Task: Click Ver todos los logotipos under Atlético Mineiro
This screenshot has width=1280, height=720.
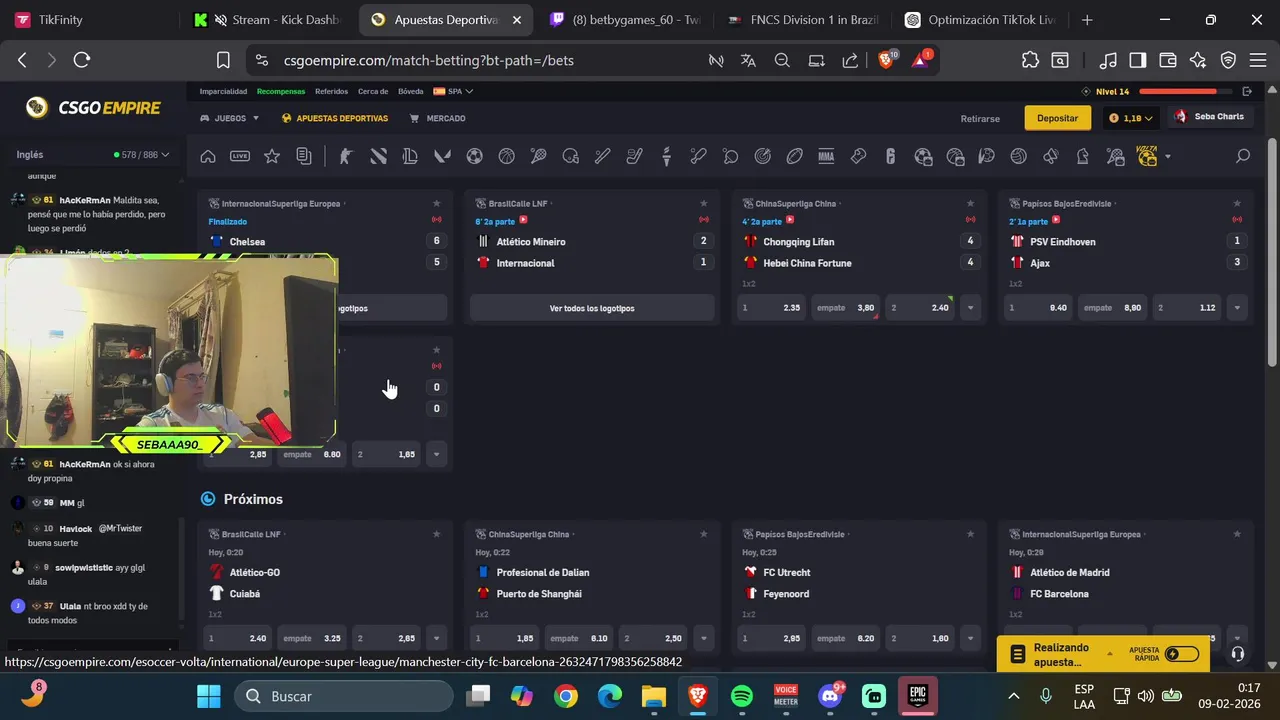Action: pos(592,308)
